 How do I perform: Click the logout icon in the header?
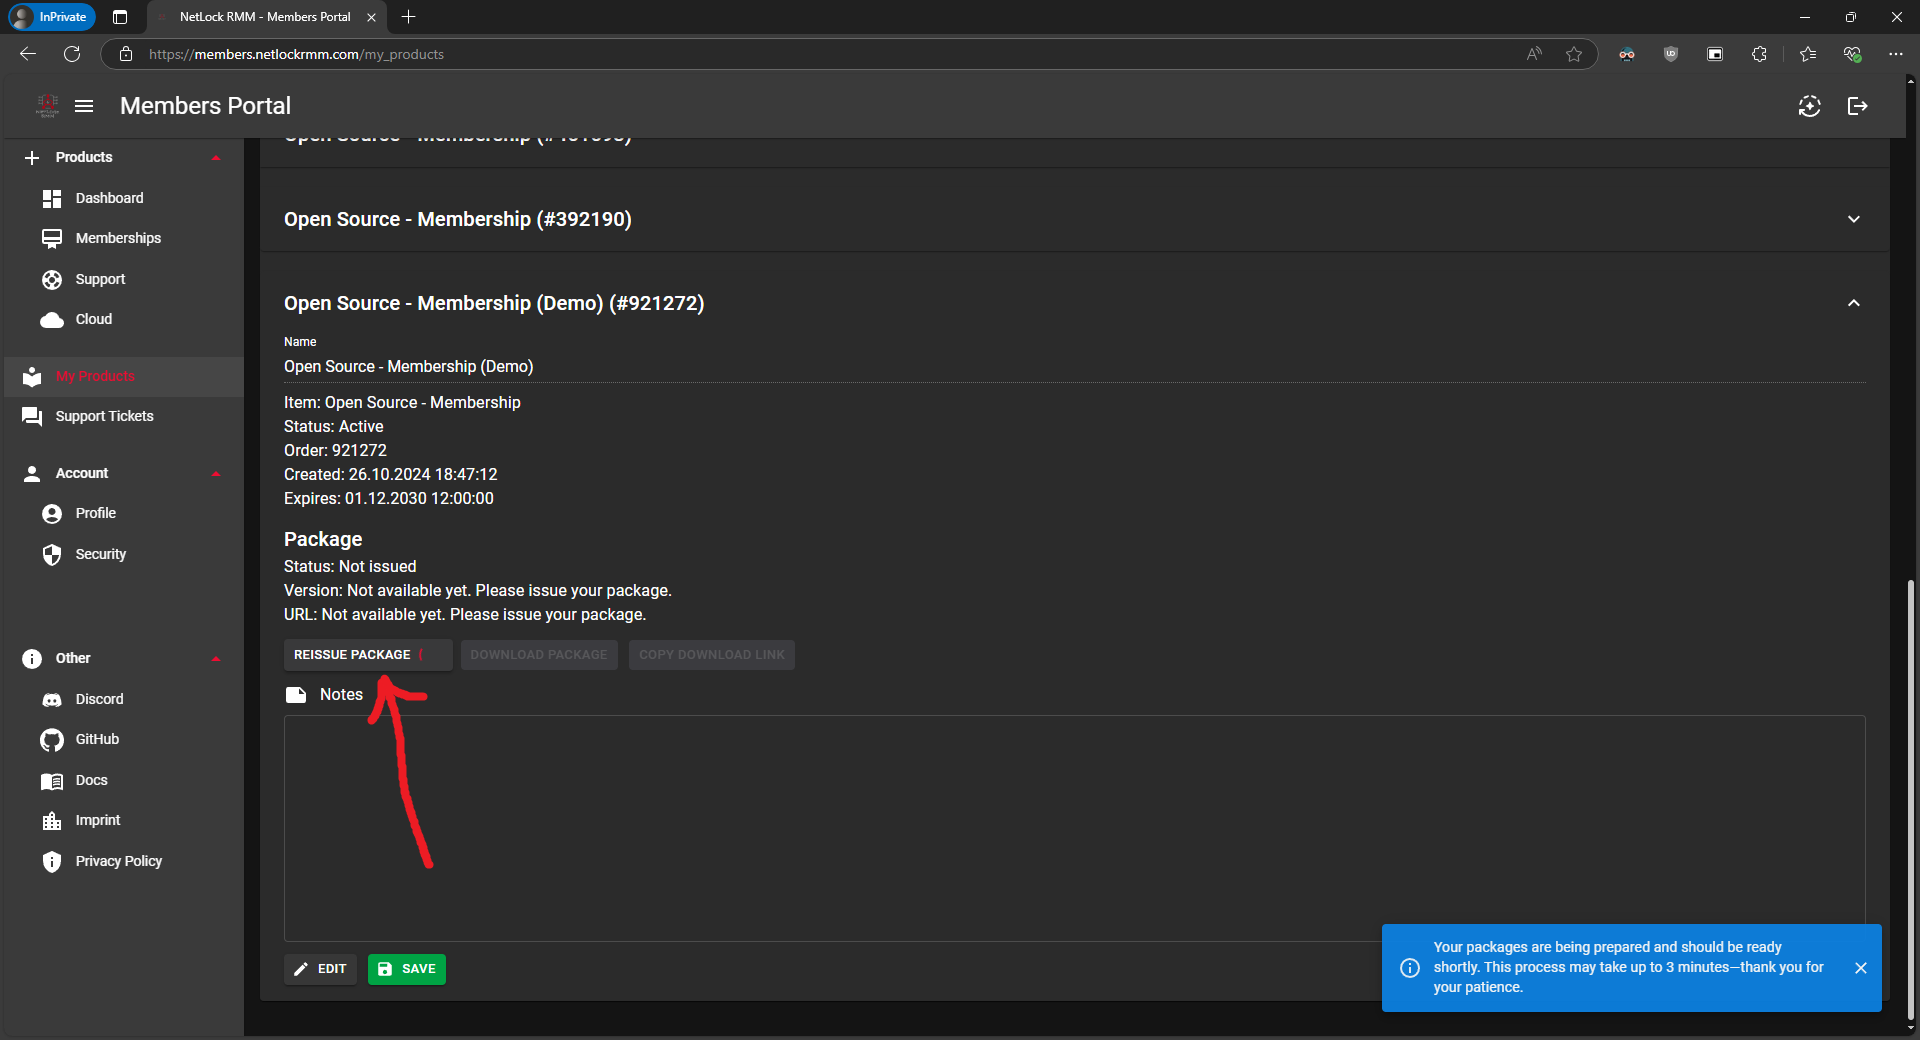(1857, 106)
